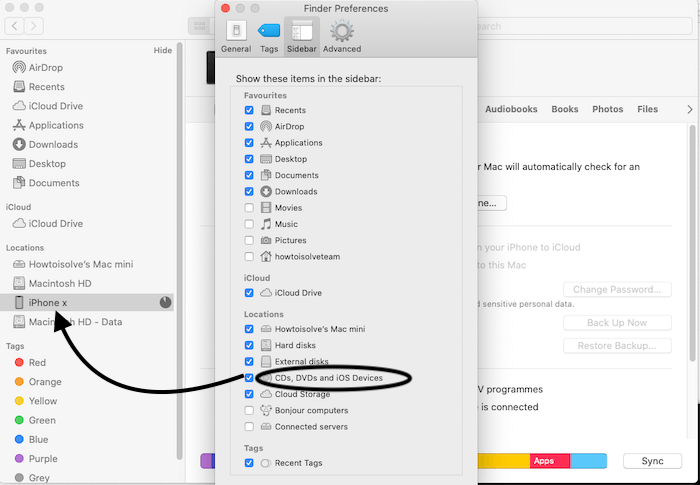Click the Movies icon in preferences list
700x485 pixels.
pyautogui.click(x=266, y=208)
